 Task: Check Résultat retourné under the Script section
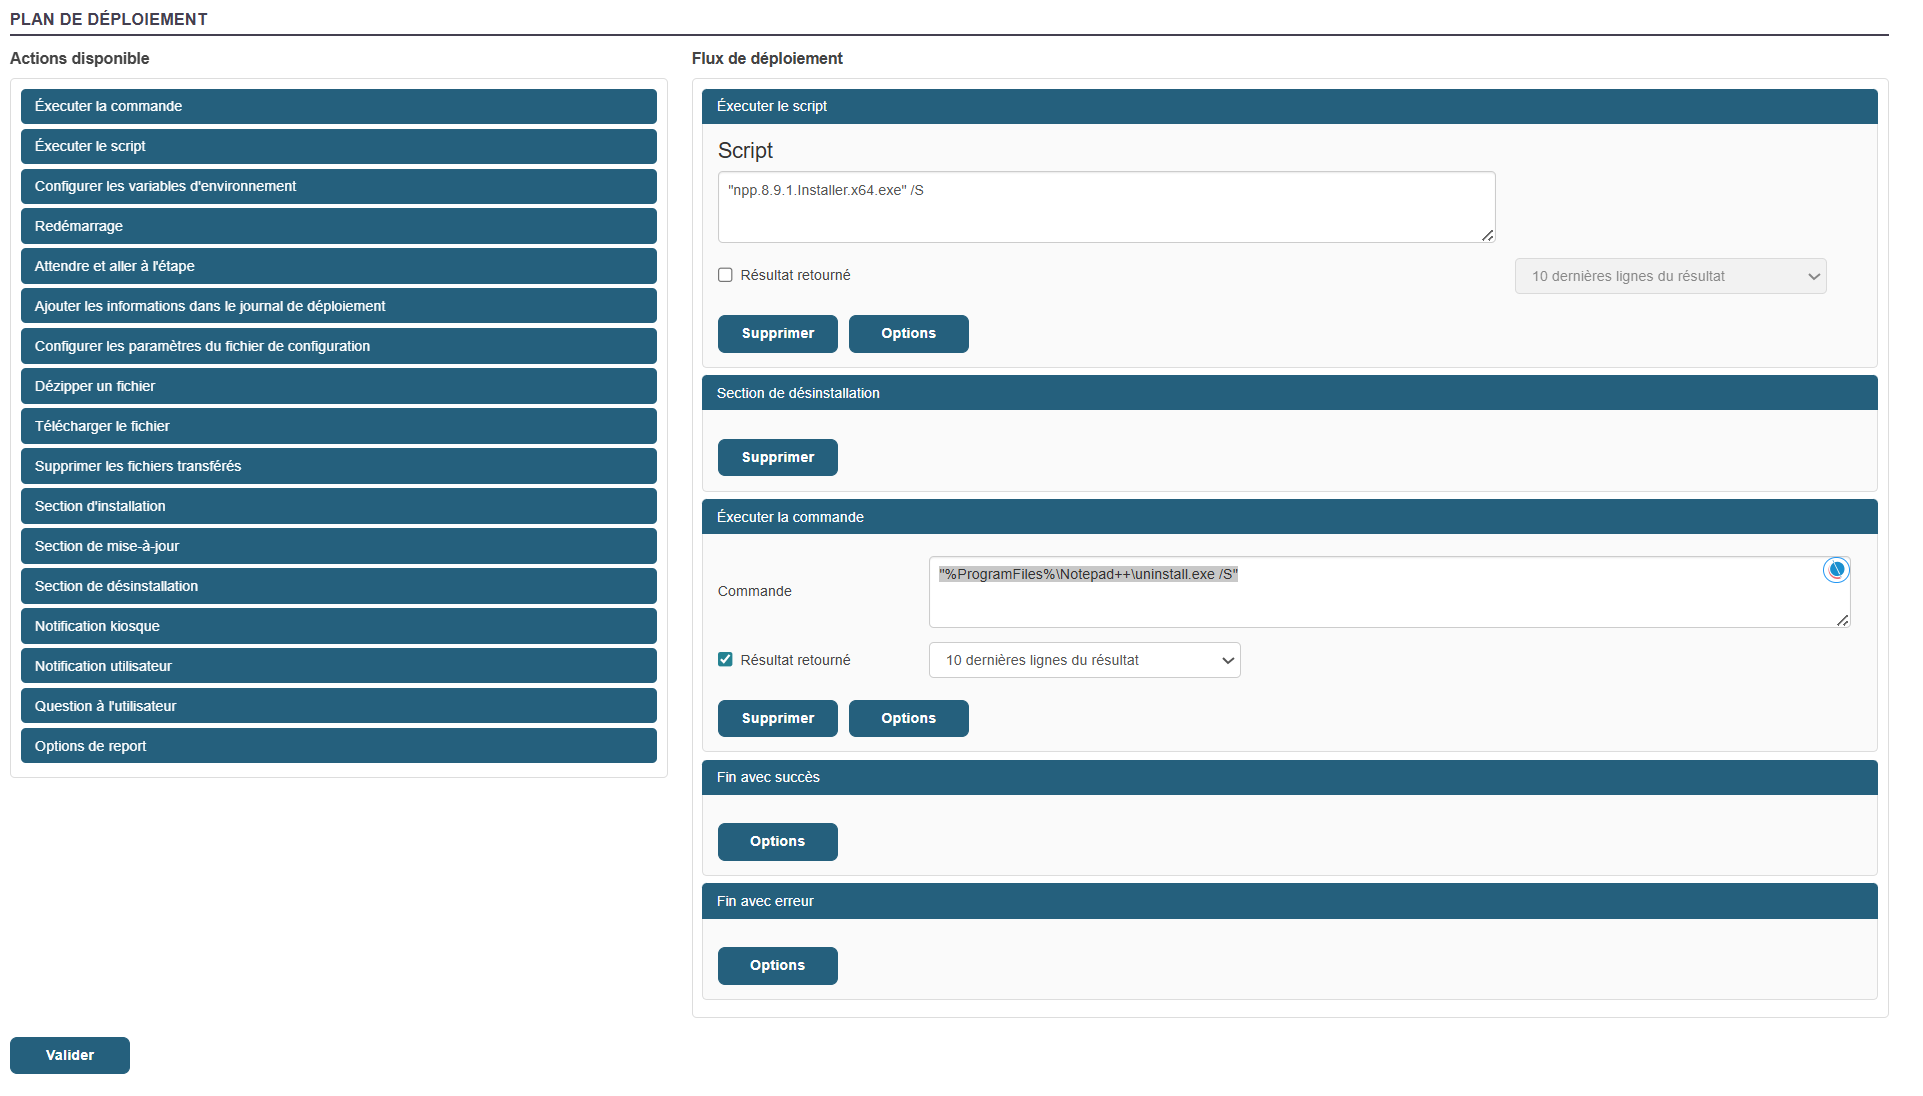[725, 275]
